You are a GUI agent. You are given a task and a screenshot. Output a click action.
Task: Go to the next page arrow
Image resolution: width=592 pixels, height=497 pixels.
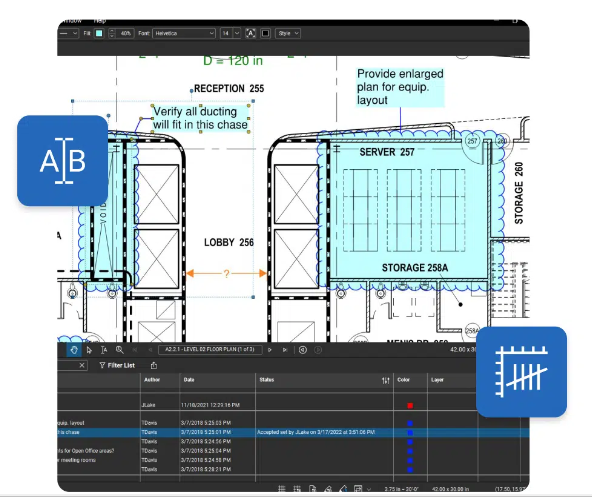tap(270, 350)
